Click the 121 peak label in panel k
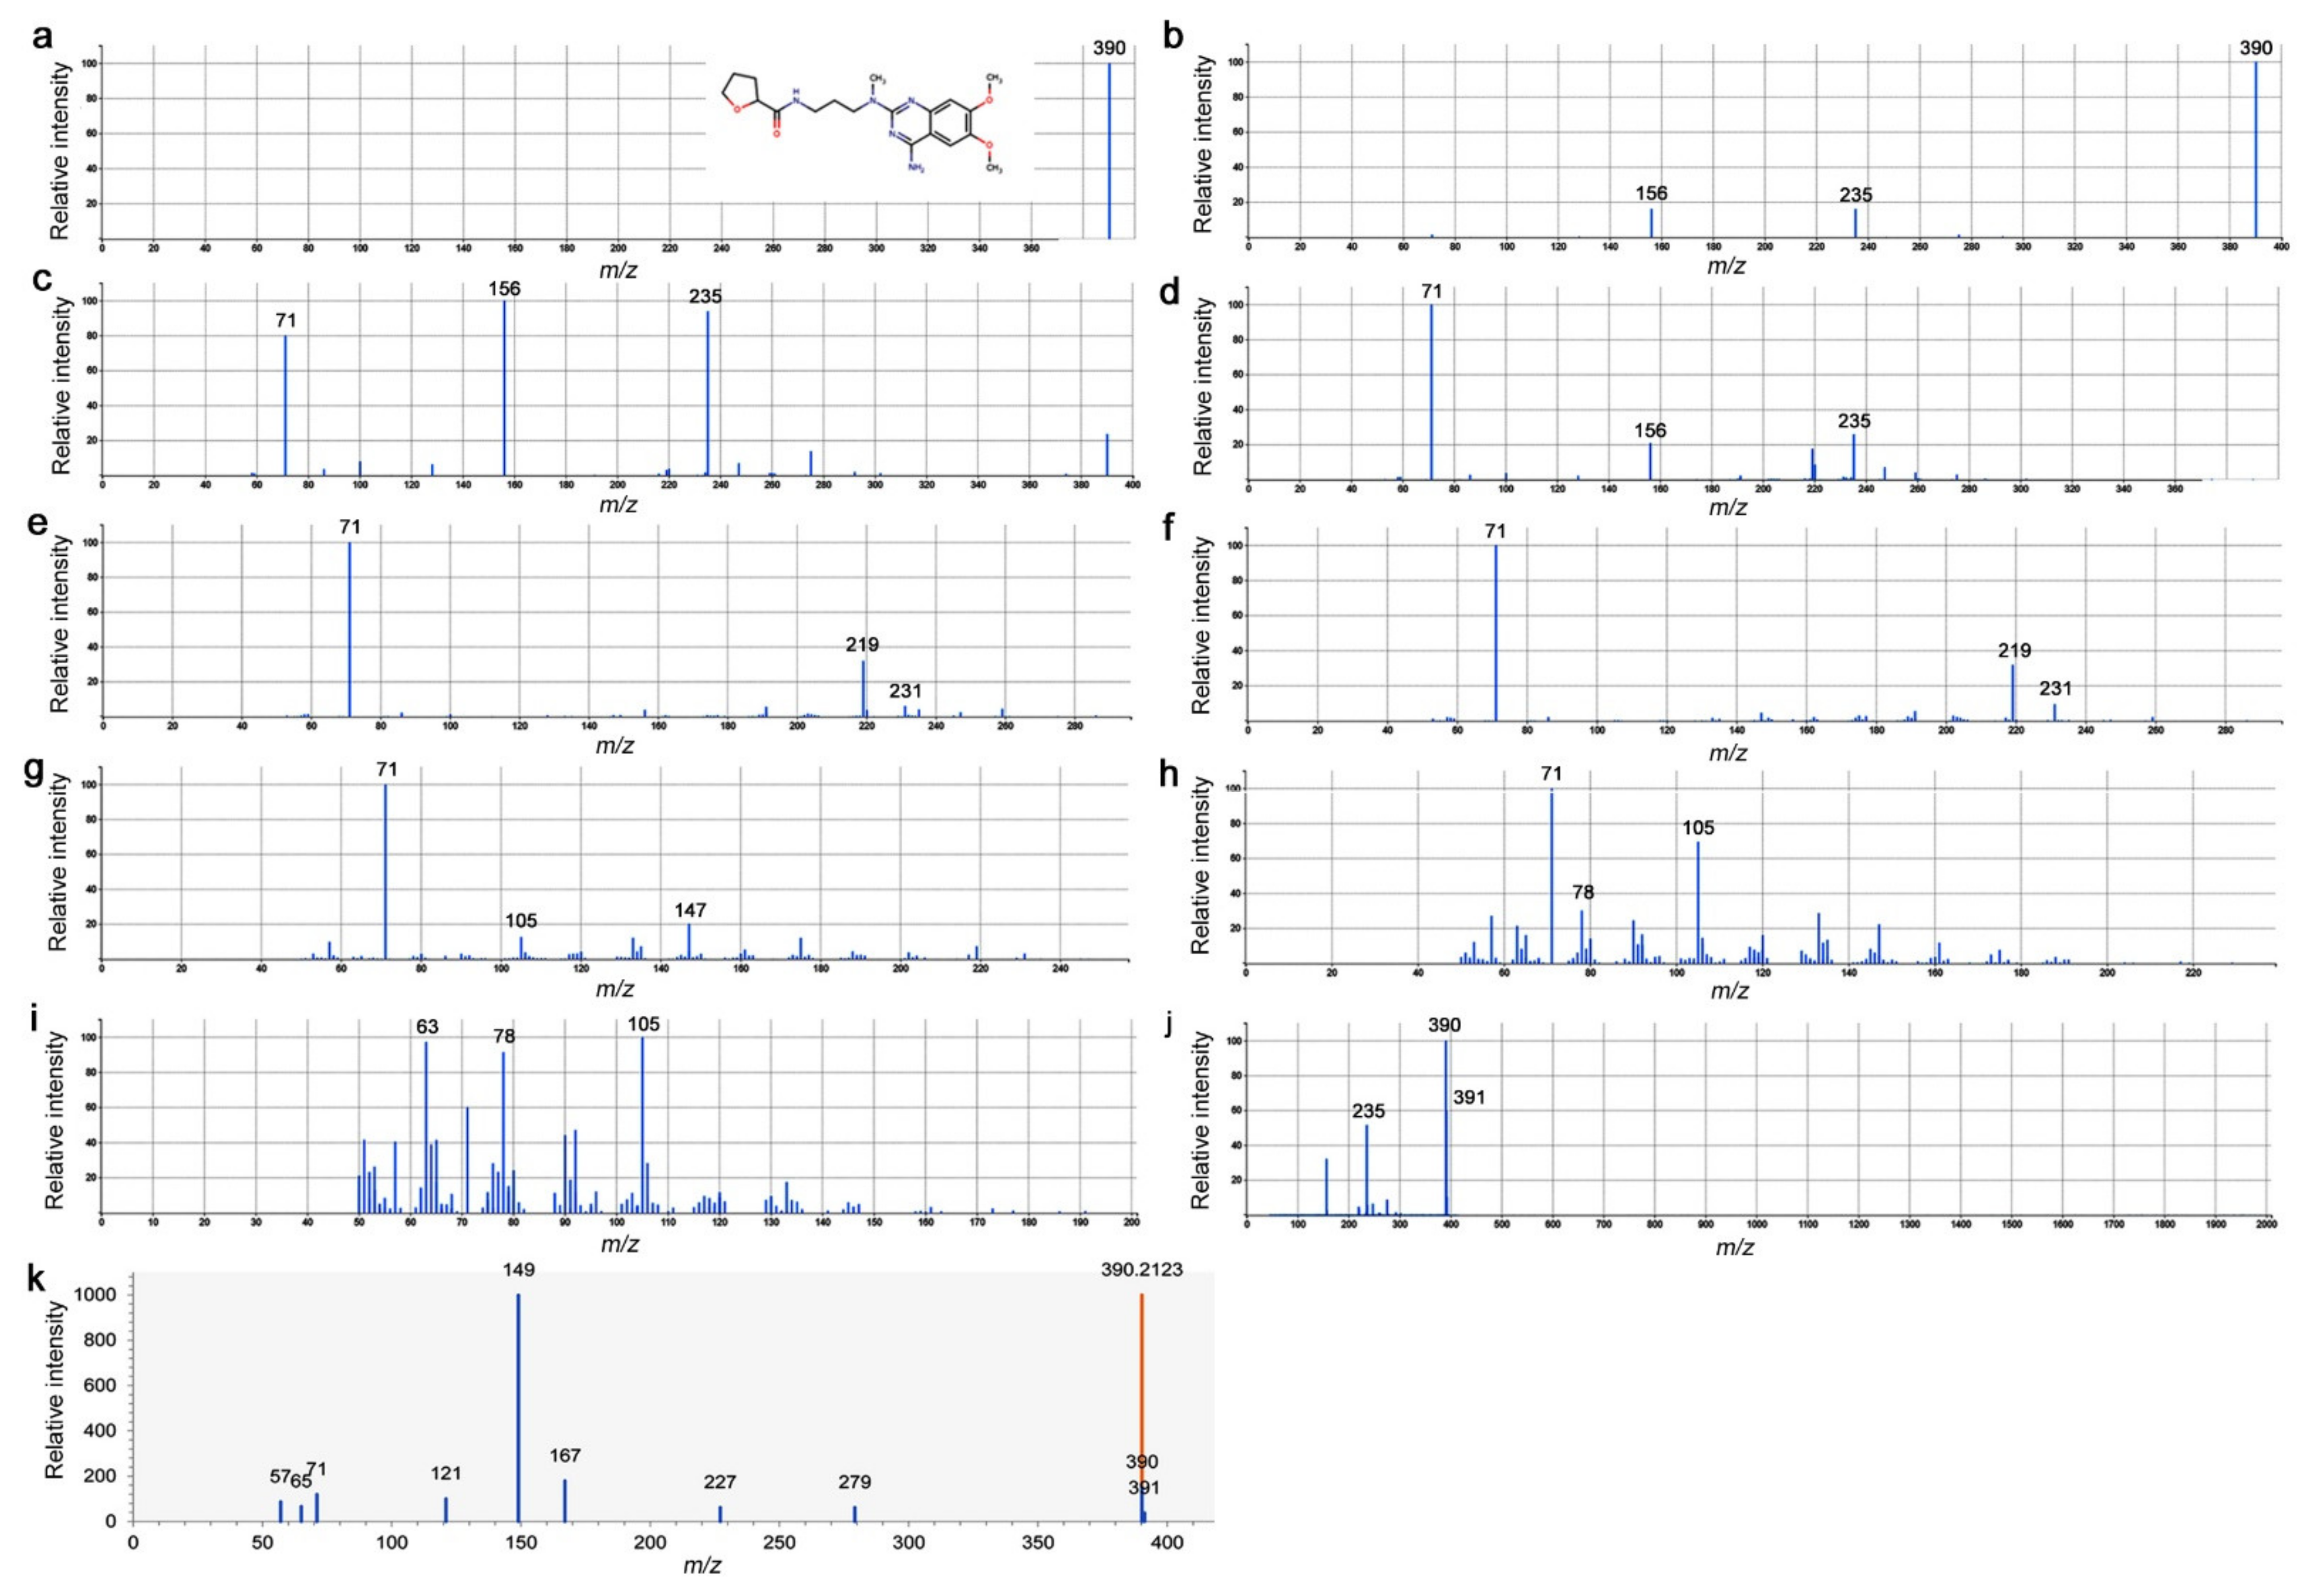2317x1596 pixels. click(x=446, y=1474)
